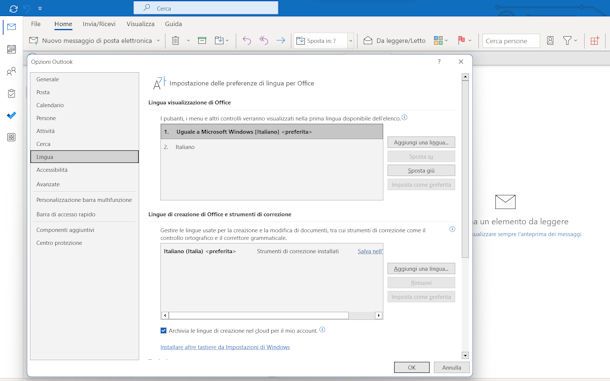
Task: Select the 'Italiano' display language row
Action: [x=272, y=147]
